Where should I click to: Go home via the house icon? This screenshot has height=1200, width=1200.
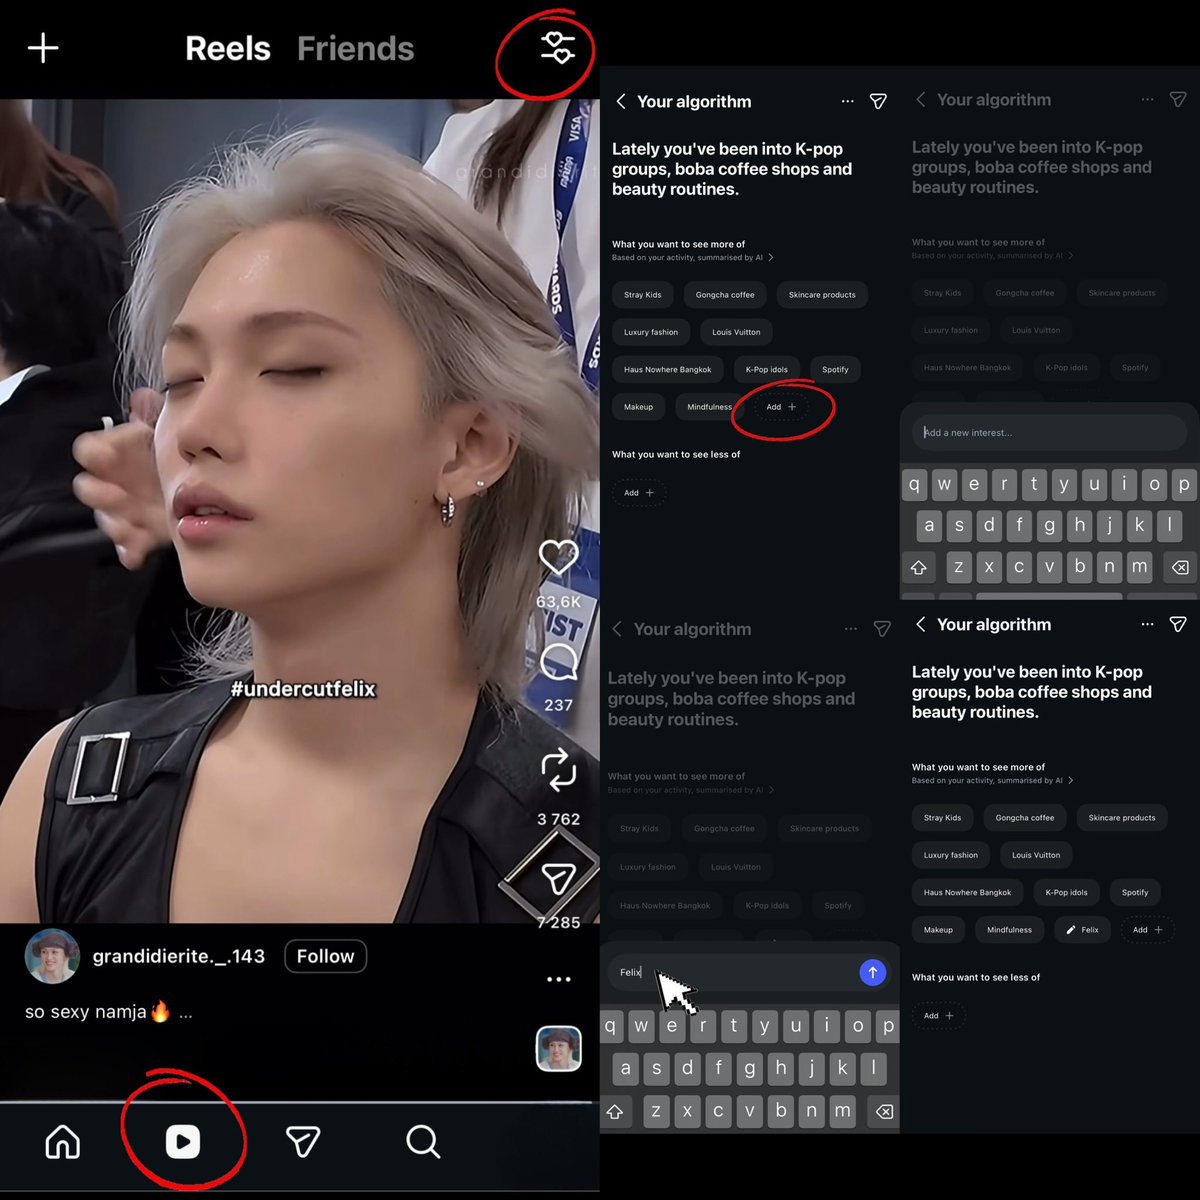point(62,1141)
